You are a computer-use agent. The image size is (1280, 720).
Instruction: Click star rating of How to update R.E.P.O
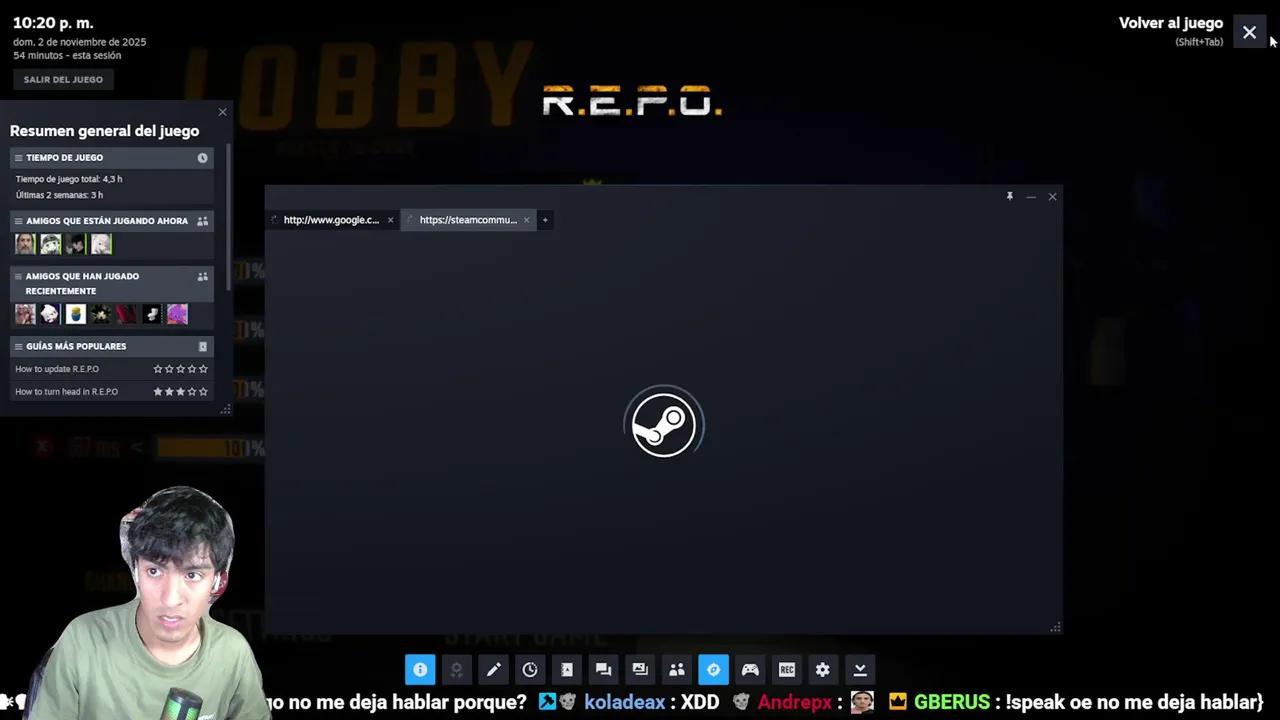click(180, 369)
